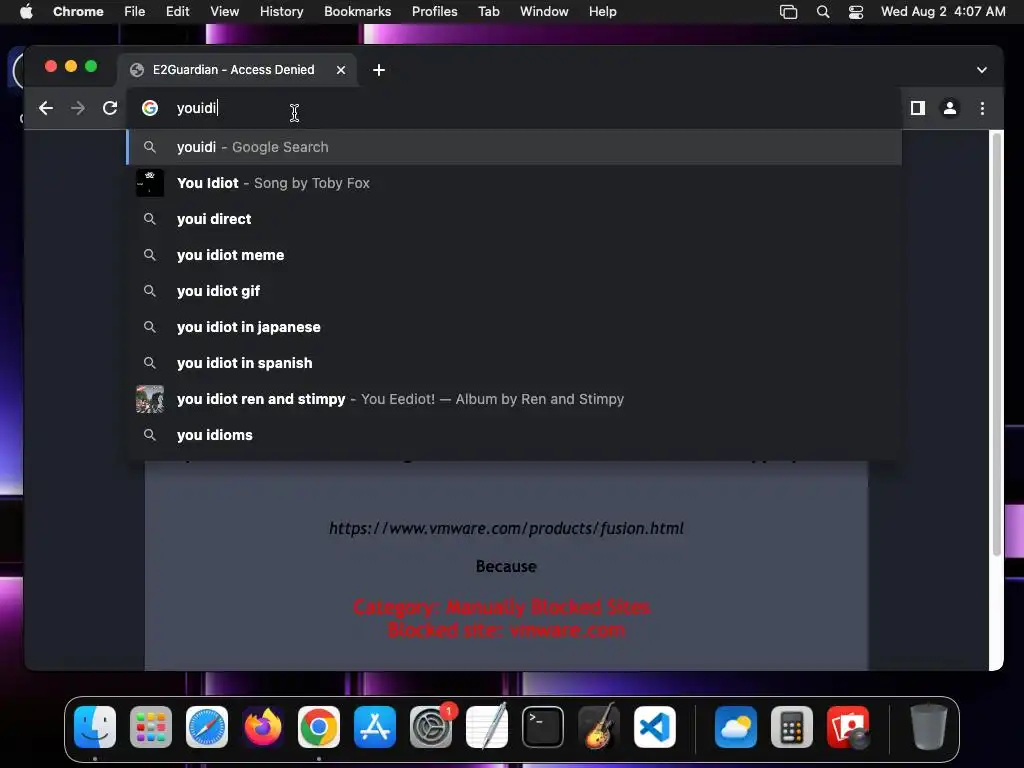Select the E2Guardian - Access Denied tab

[x=238, y=70]
